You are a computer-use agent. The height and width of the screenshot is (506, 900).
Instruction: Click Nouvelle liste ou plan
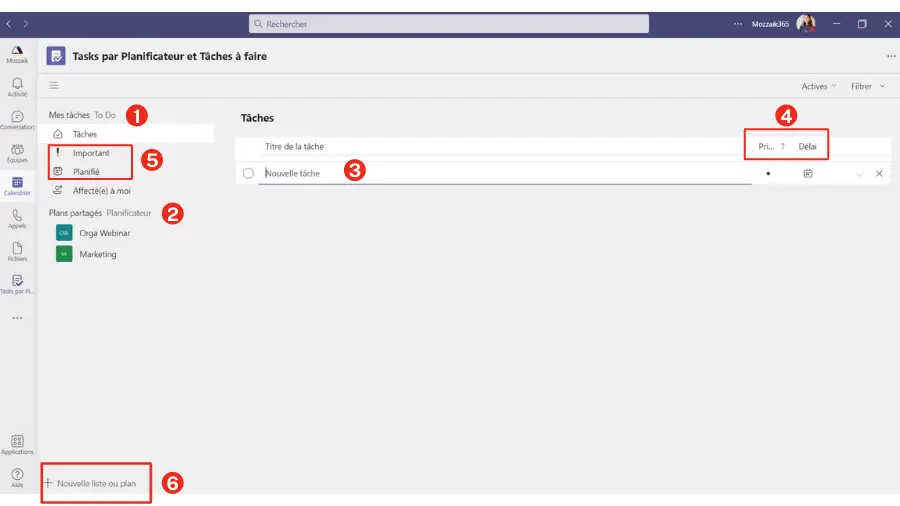click(x=91, y=484)
